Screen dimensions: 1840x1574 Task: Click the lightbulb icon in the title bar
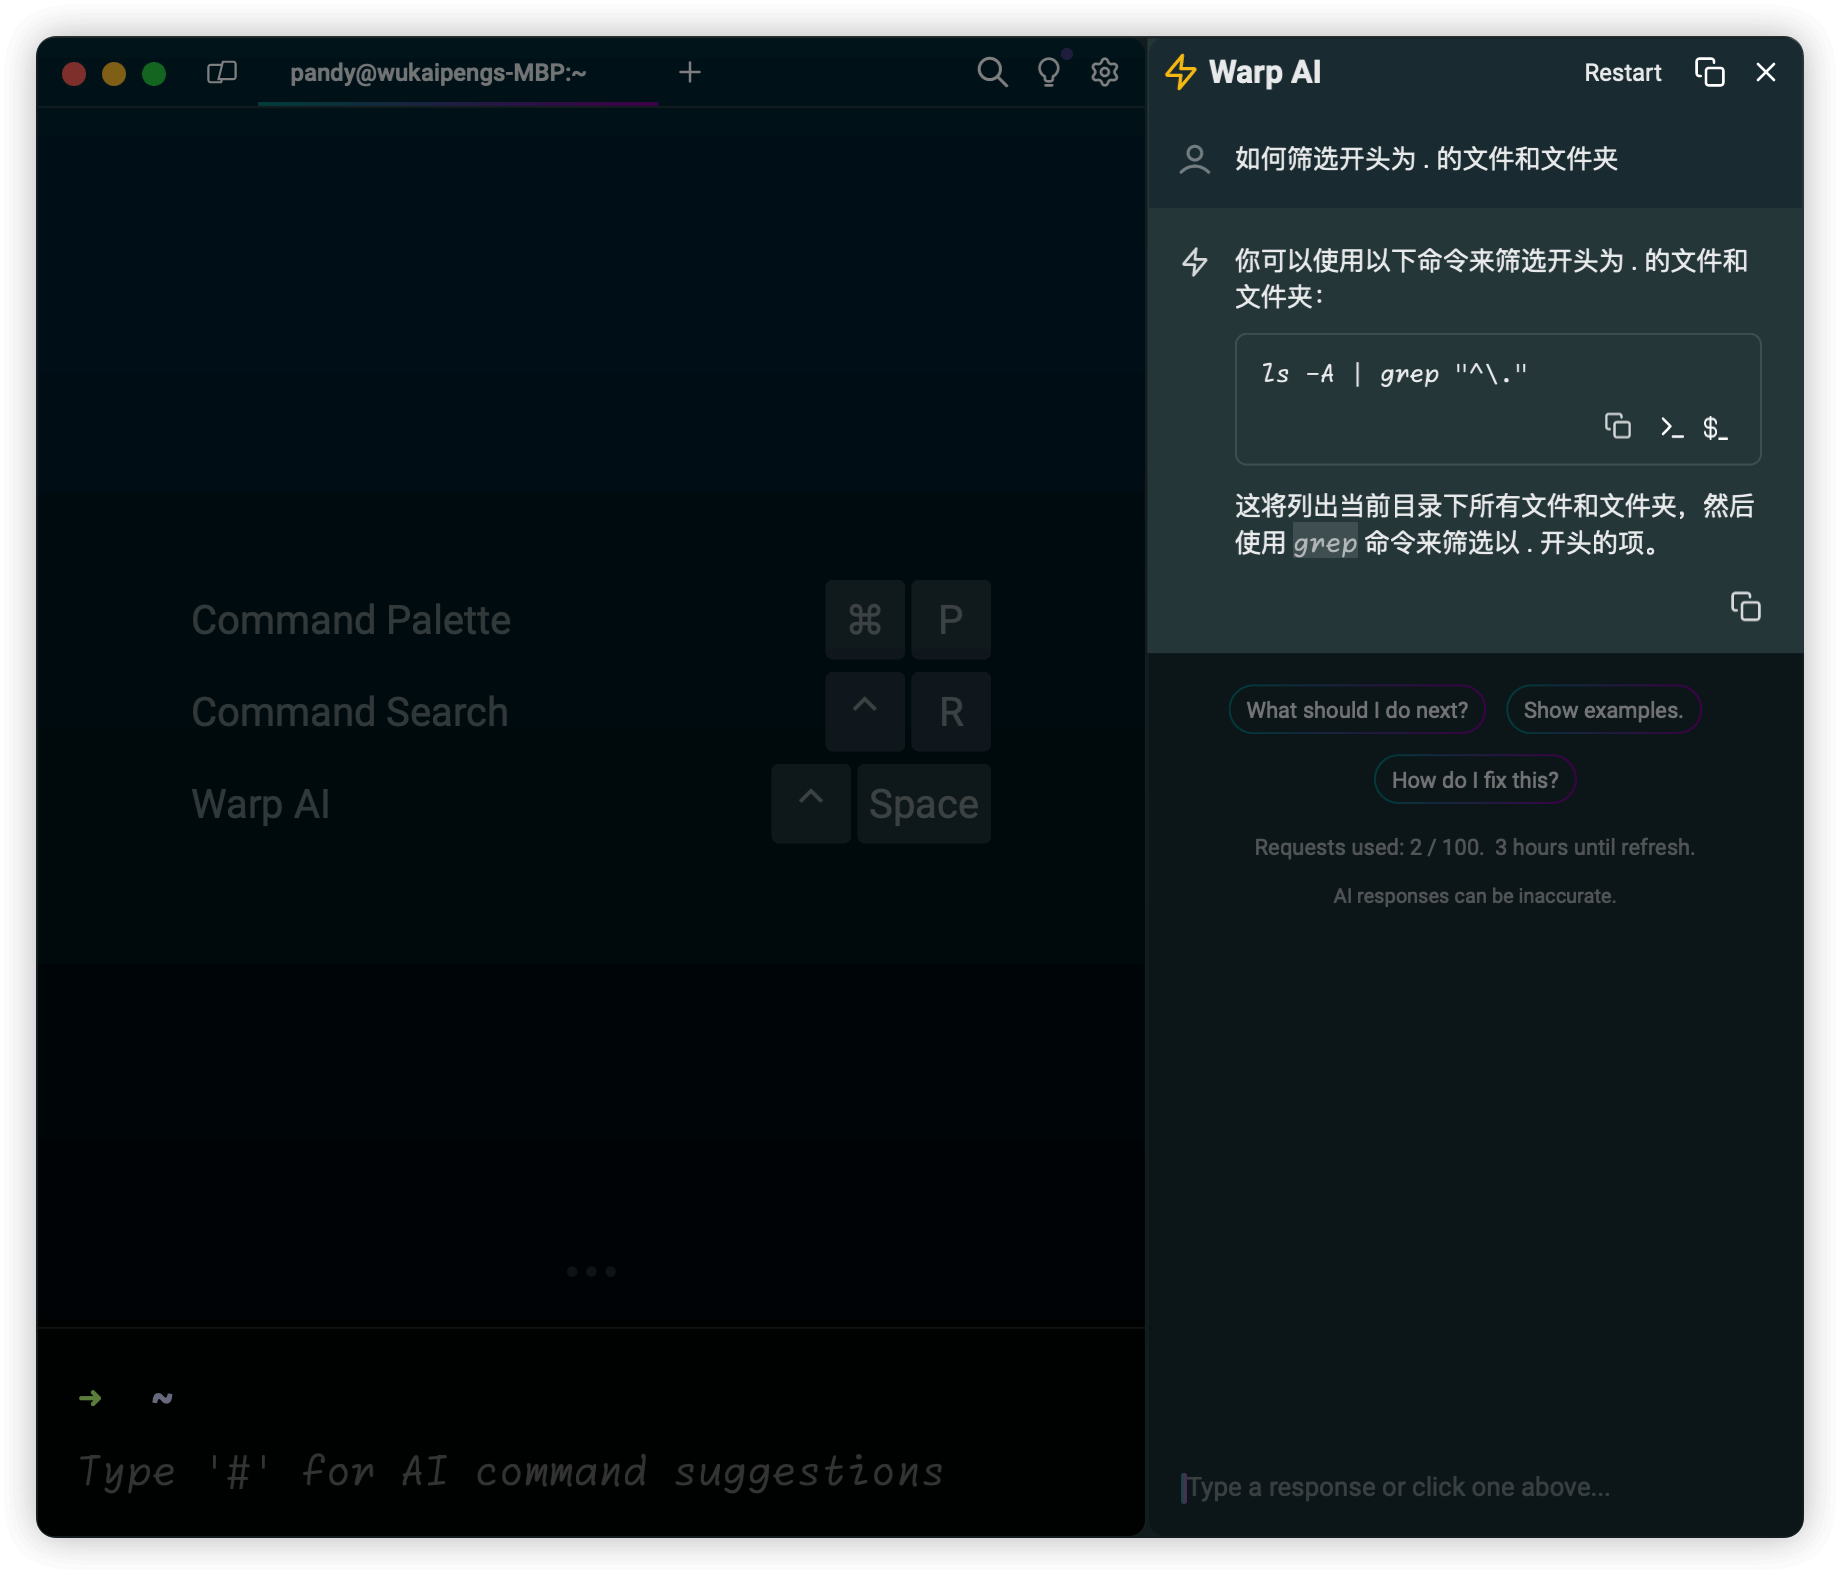point(1048,72)
